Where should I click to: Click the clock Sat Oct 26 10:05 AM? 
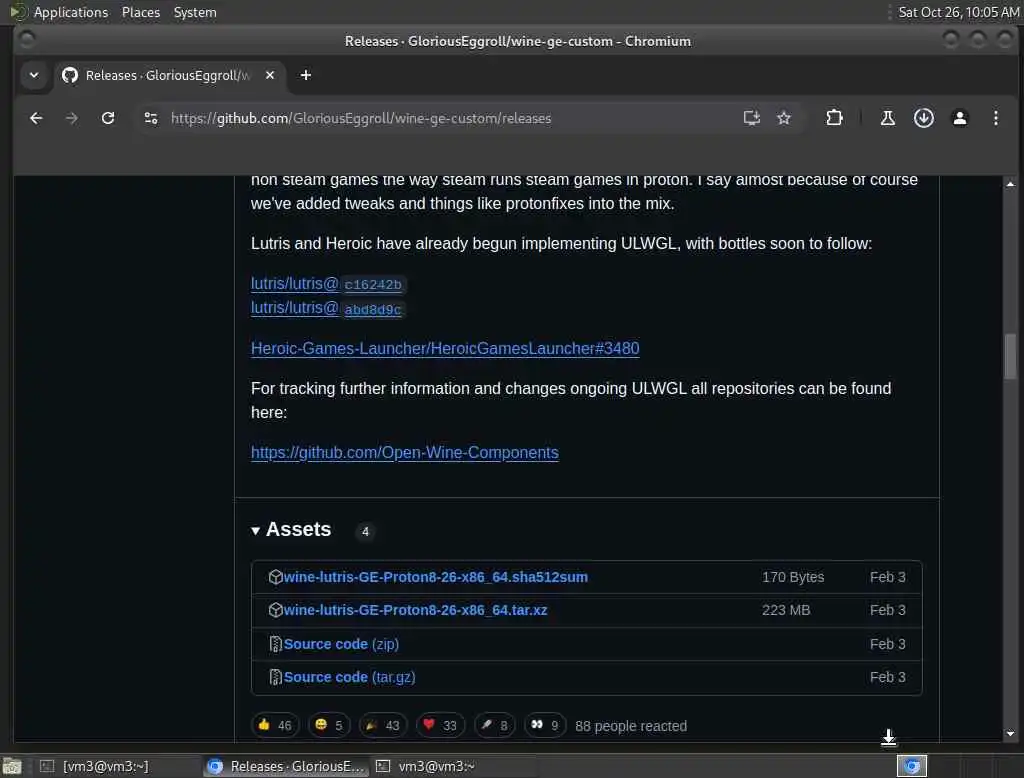[958, 12]
